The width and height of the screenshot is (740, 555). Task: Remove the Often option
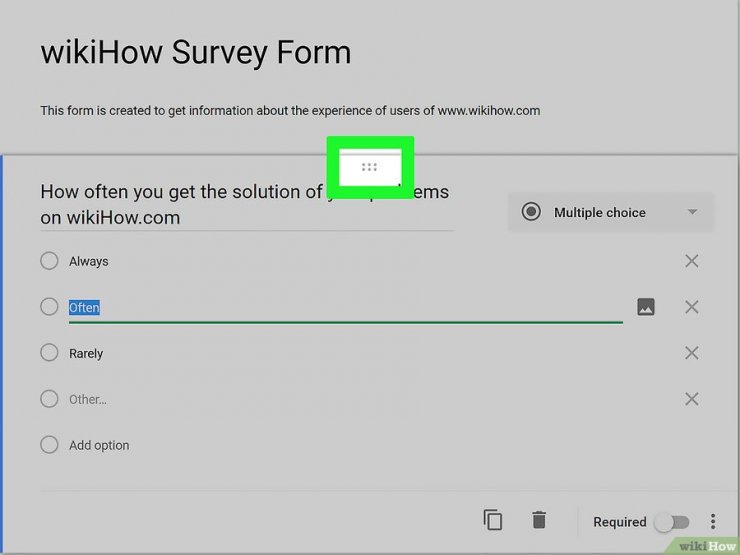point(691,307)
